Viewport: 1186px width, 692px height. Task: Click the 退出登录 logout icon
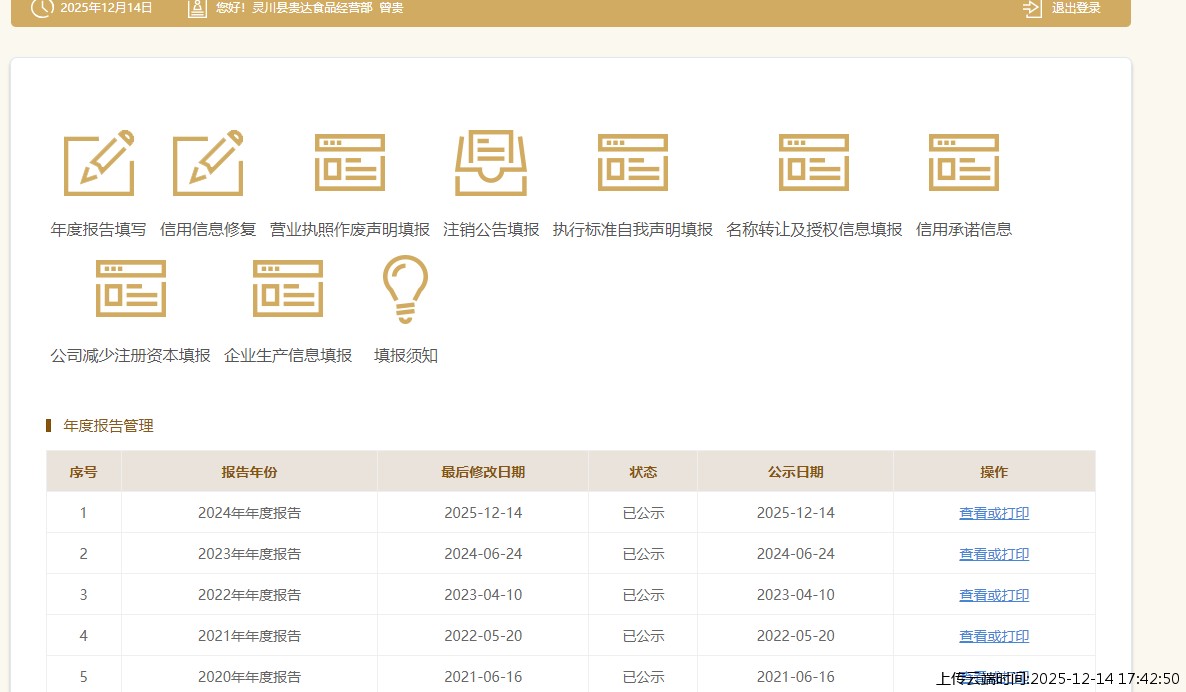1032,8
